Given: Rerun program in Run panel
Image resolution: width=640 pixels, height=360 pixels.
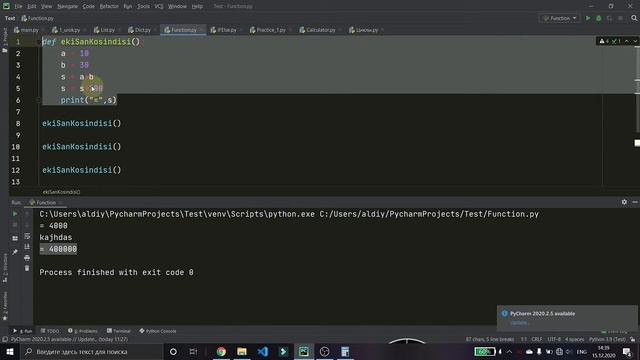Looking at the screenshot, I should click(x=15, y=214).
